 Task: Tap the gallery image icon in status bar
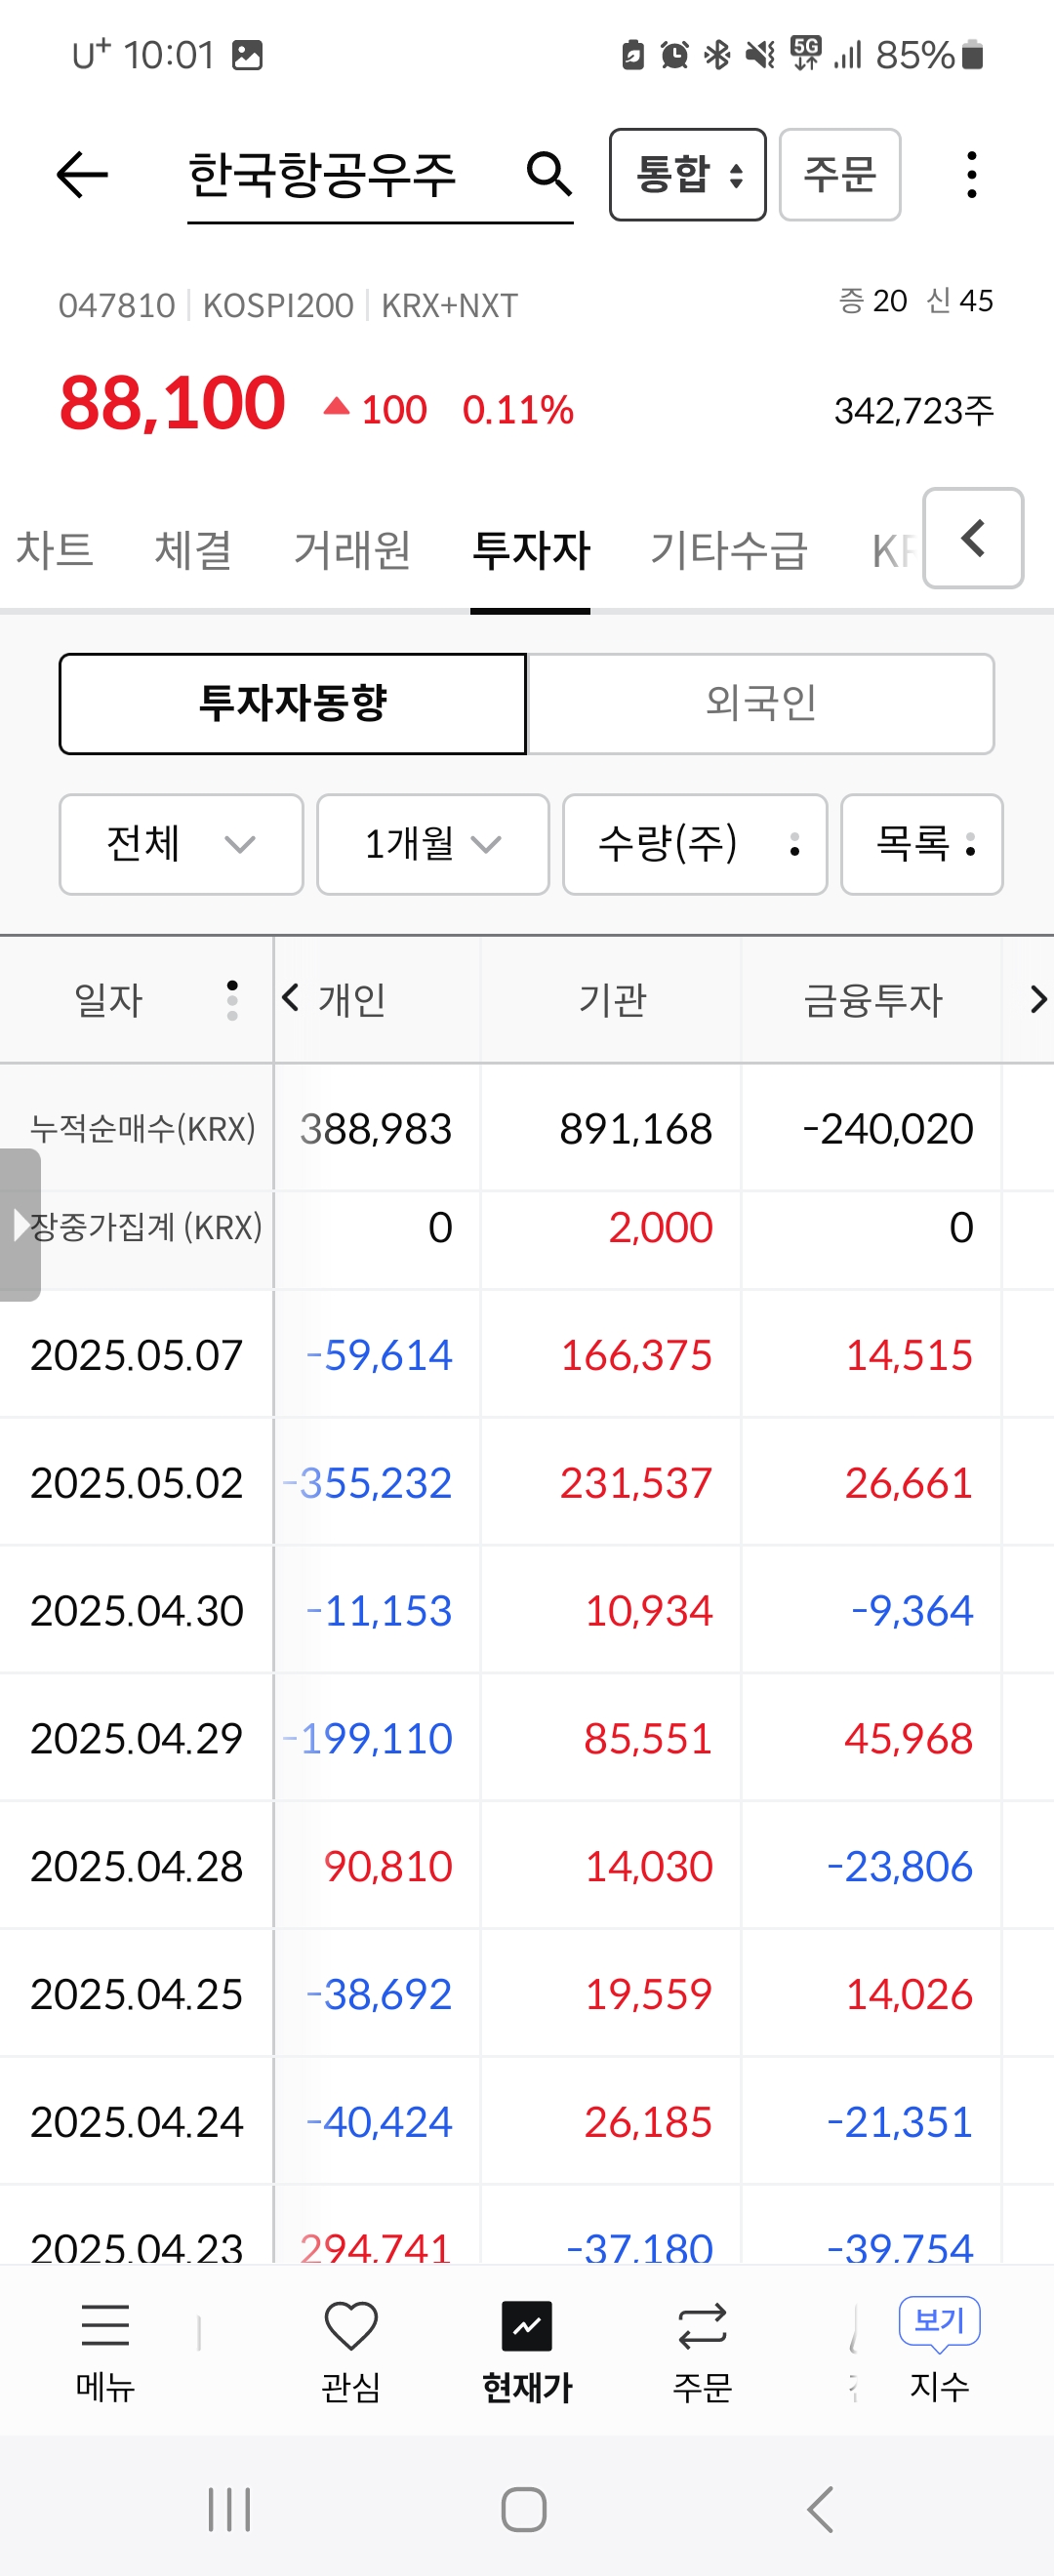pos(247,55)
